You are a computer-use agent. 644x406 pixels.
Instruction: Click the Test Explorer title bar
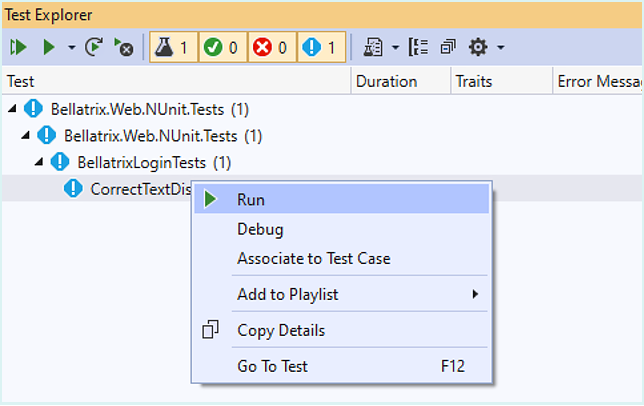(x=322, y=15)
